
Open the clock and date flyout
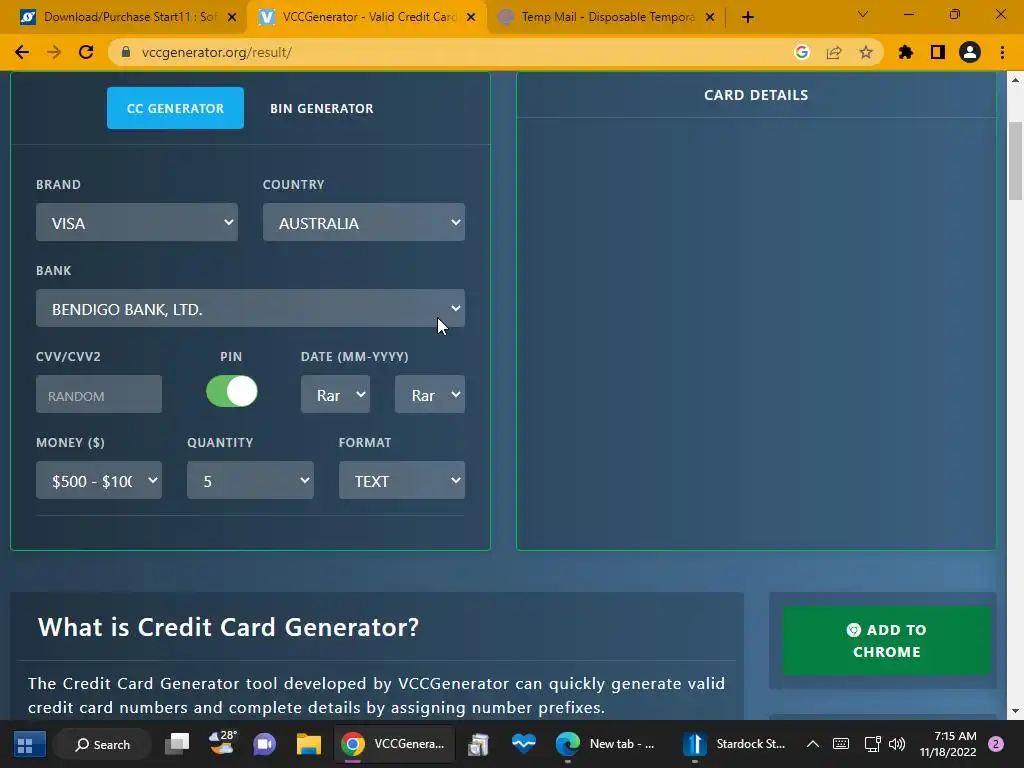click(x=948, y=744)
